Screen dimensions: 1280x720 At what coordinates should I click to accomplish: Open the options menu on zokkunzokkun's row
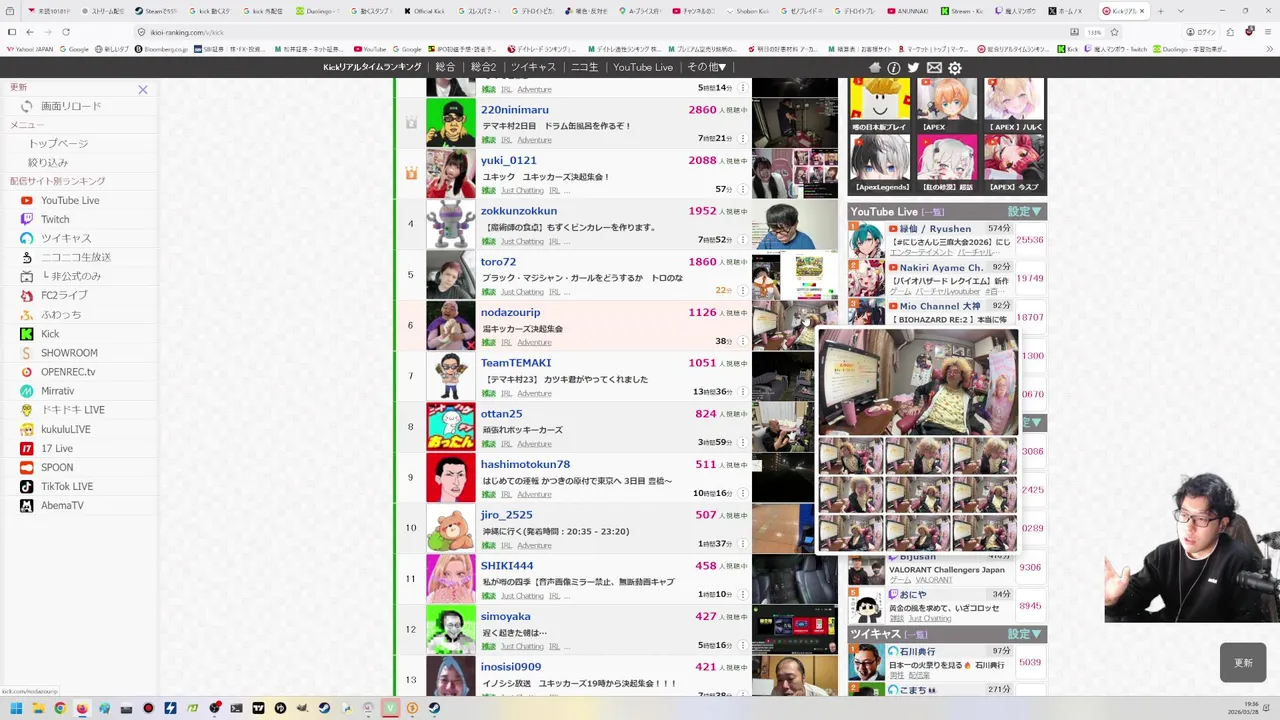point(742,240)
